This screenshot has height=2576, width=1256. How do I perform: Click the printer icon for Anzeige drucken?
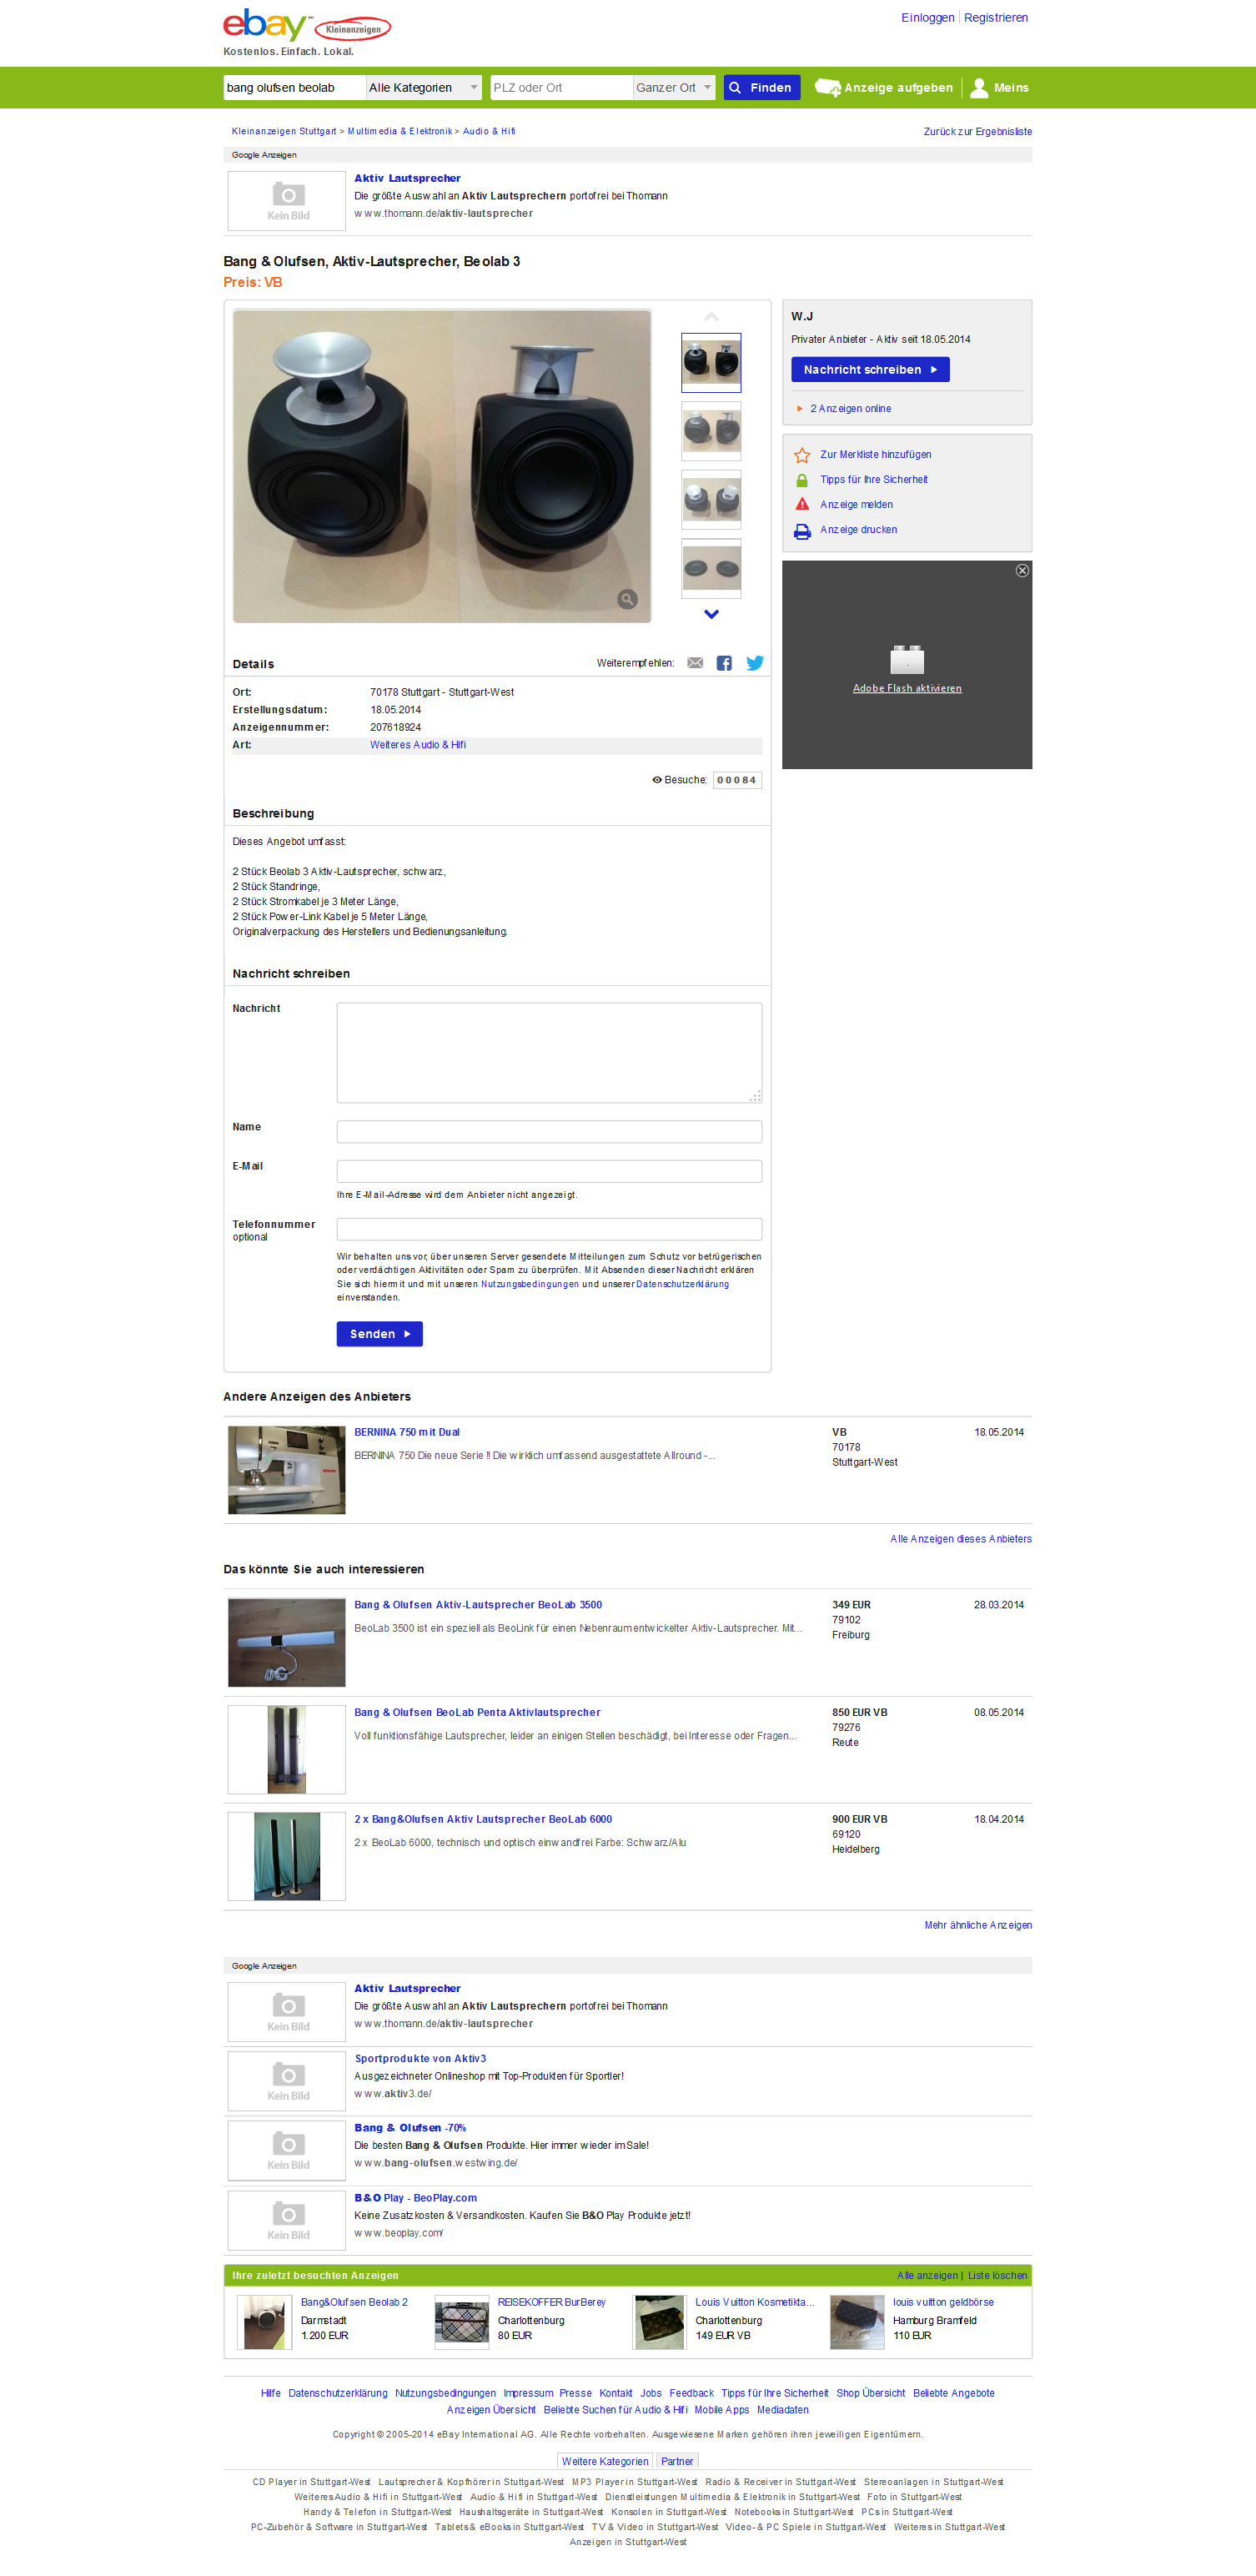[x=802, y=531]
